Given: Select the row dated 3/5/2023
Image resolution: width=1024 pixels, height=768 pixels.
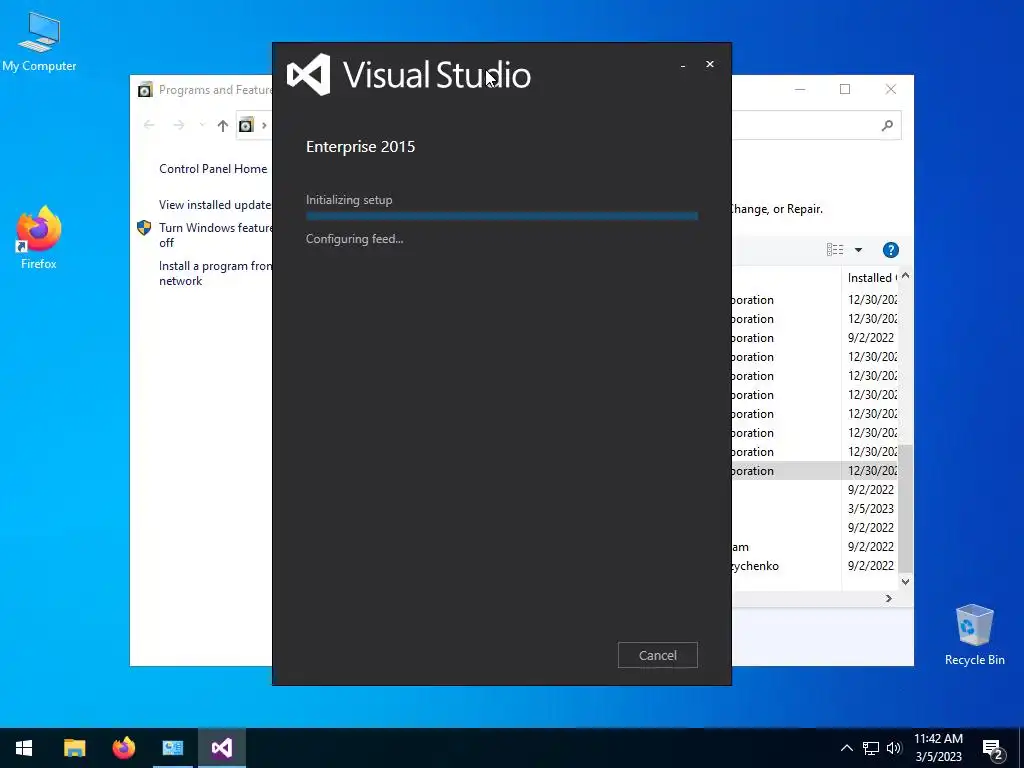Looking at the screenshot, I should pos(815,509).
